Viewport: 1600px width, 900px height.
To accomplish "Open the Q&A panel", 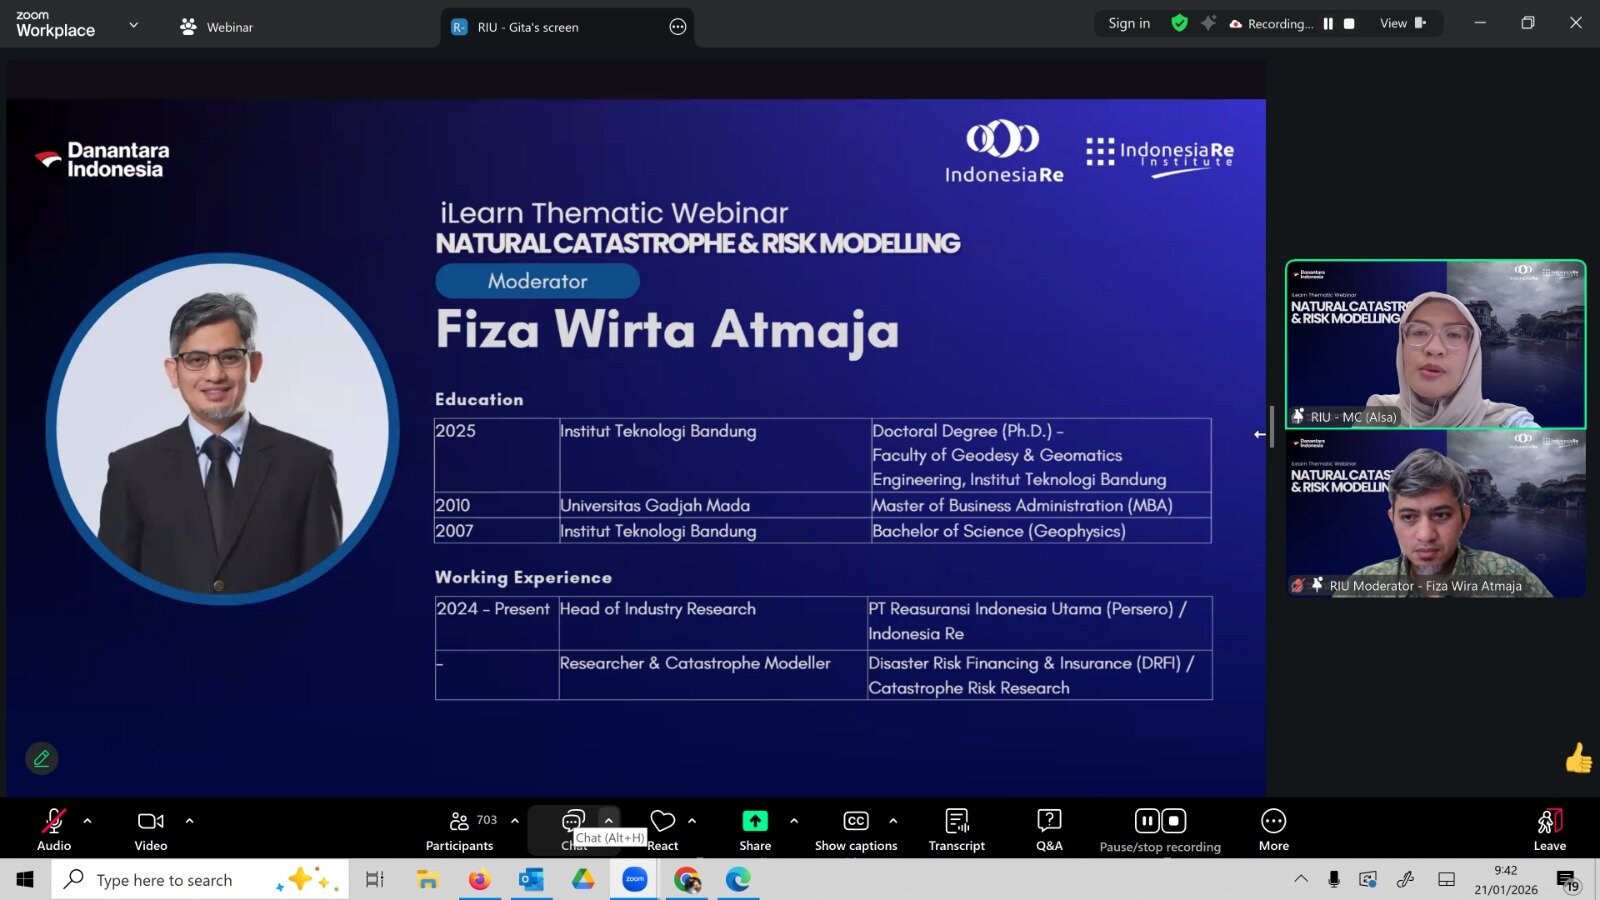I will tap(1049, 830).
